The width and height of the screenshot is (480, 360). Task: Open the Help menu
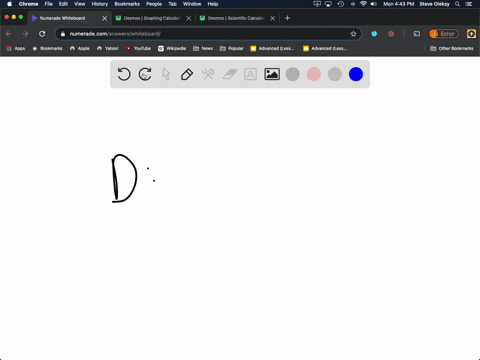pos(213,4)
